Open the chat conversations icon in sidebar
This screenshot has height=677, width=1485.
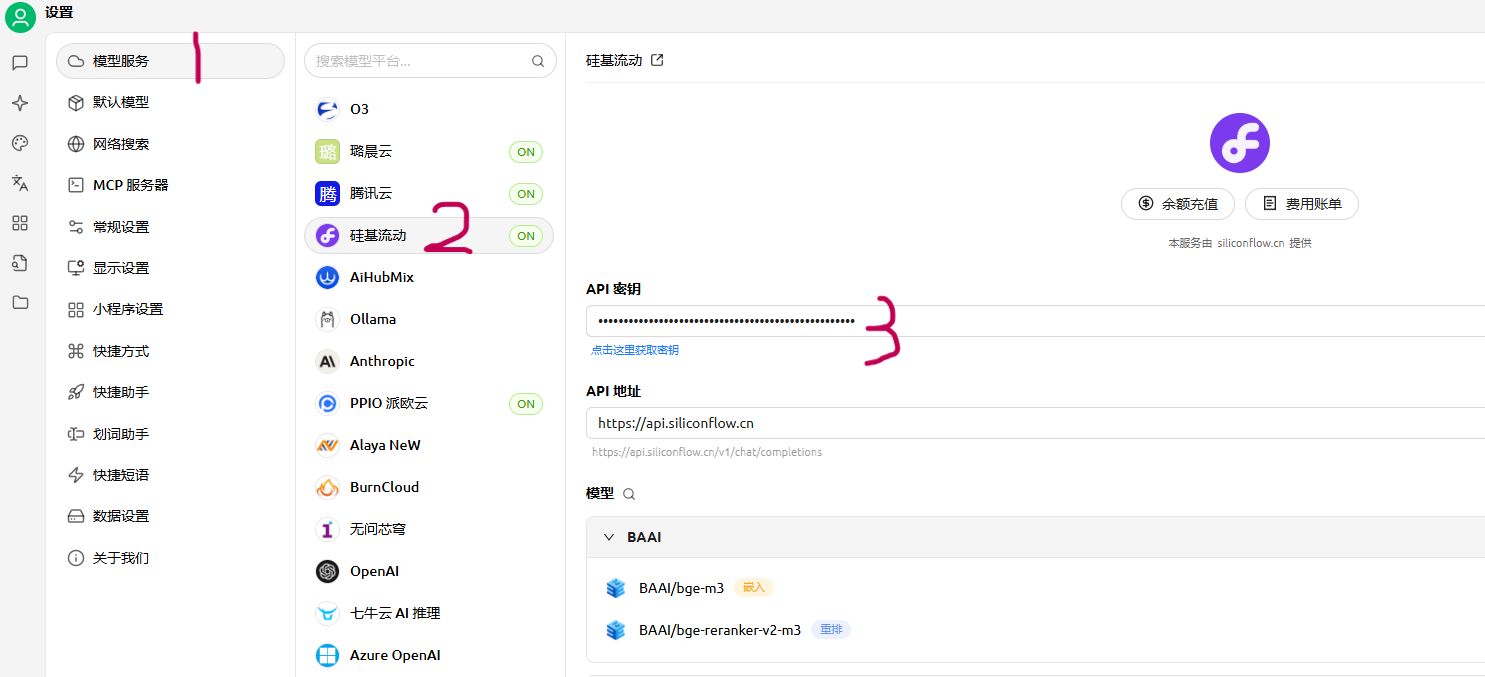pyautogui.click(x=20, y=62)
